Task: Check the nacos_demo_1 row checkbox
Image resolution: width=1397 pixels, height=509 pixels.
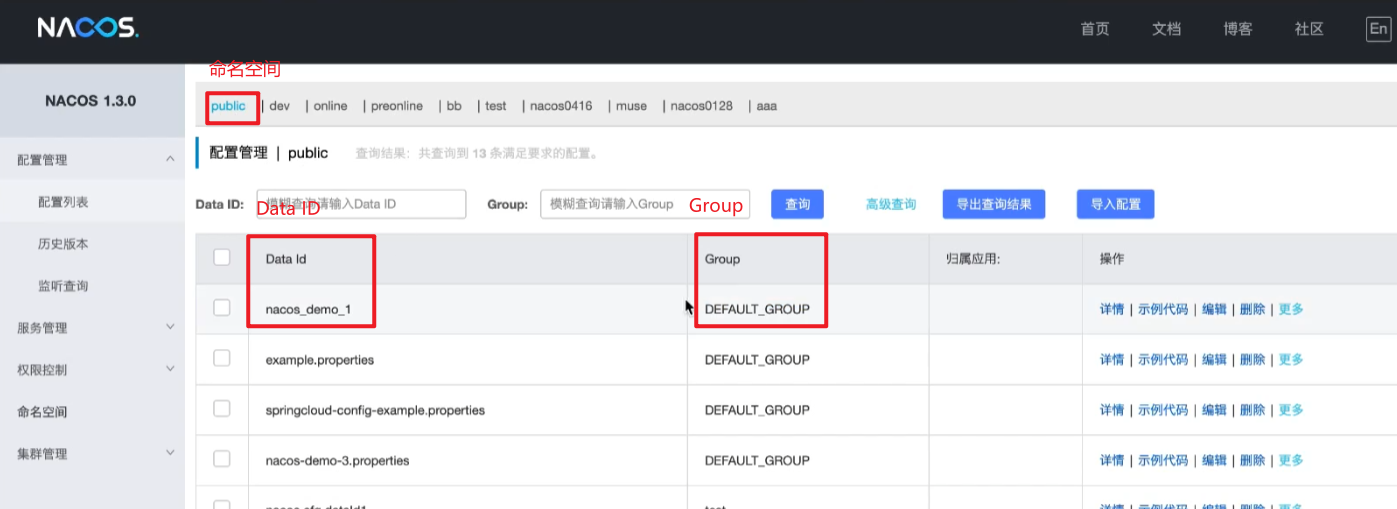Action: tap(222, 308)
